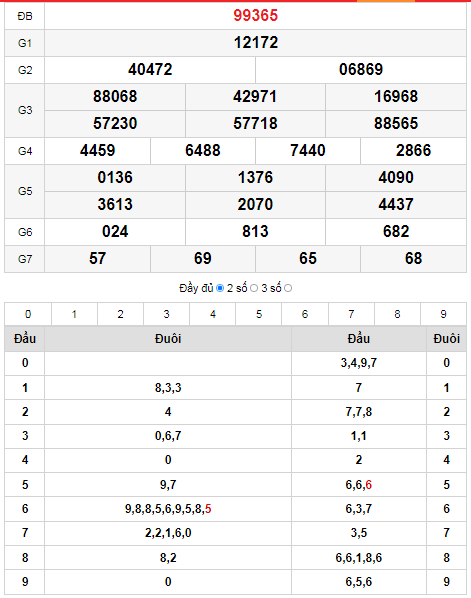The image size is (471, 598).
Task: Select the "2 số" radio option
Action: tap(254, 288)
